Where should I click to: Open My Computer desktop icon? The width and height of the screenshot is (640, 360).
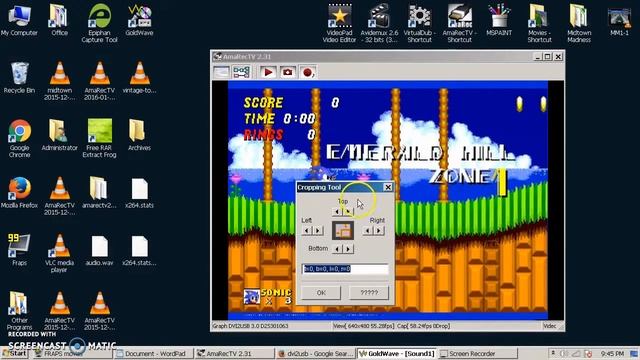pos(19,20)
